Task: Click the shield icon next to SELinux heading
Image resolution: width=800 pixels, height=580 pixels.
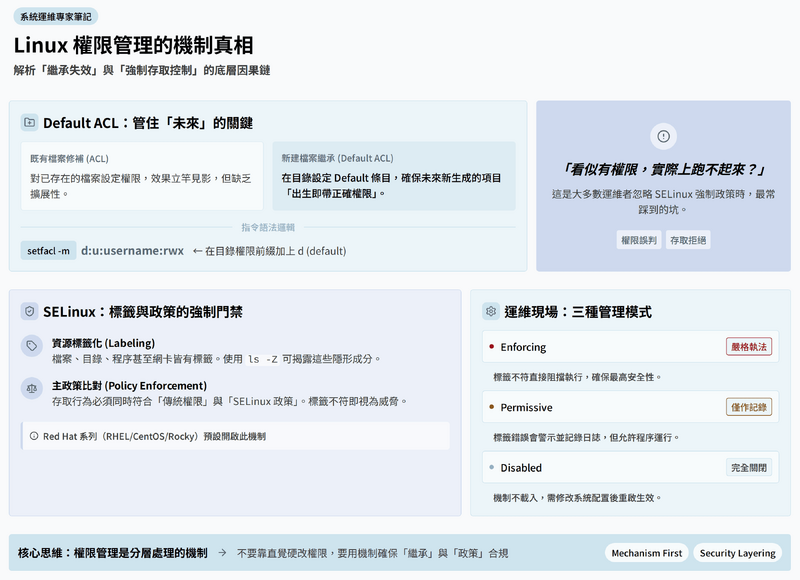Action: 29,312
